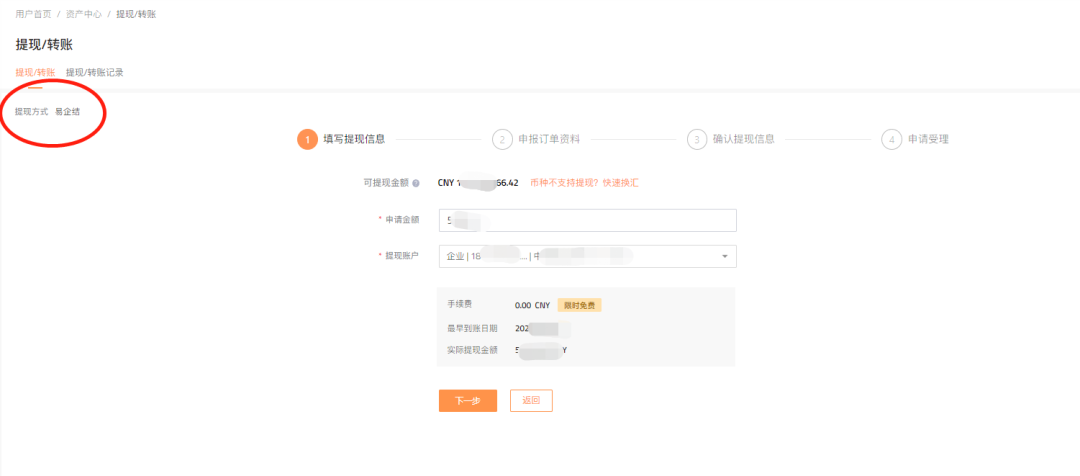Click the 手续费 label

click(x=459, y=304)
